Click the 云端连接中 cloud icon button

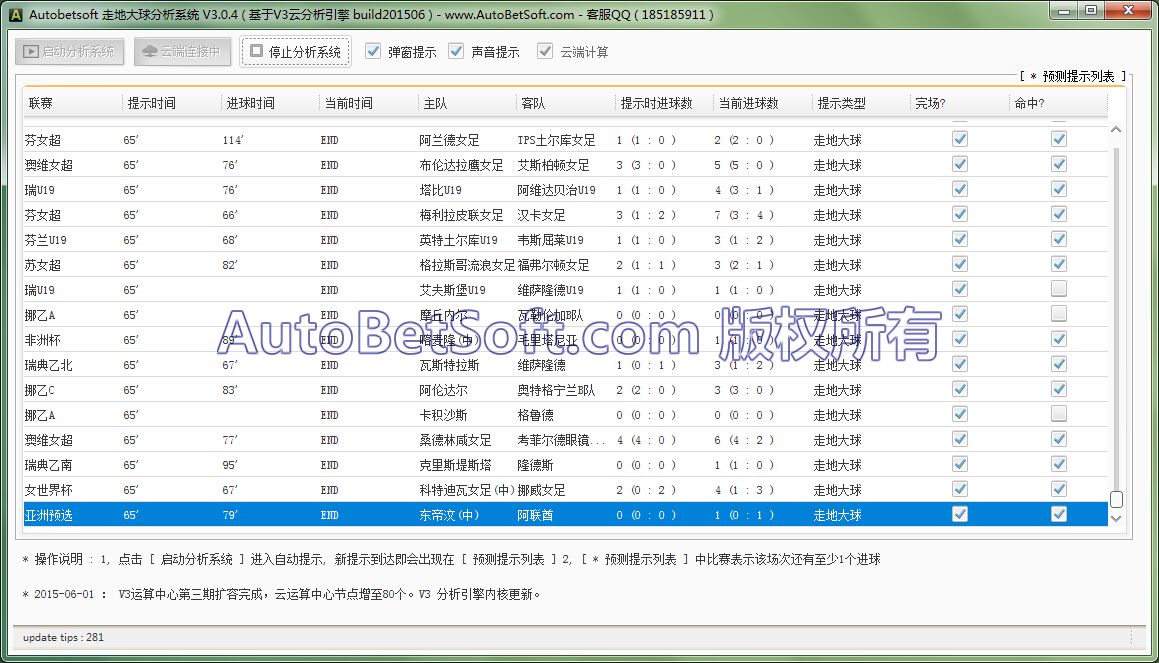(184, 51)
